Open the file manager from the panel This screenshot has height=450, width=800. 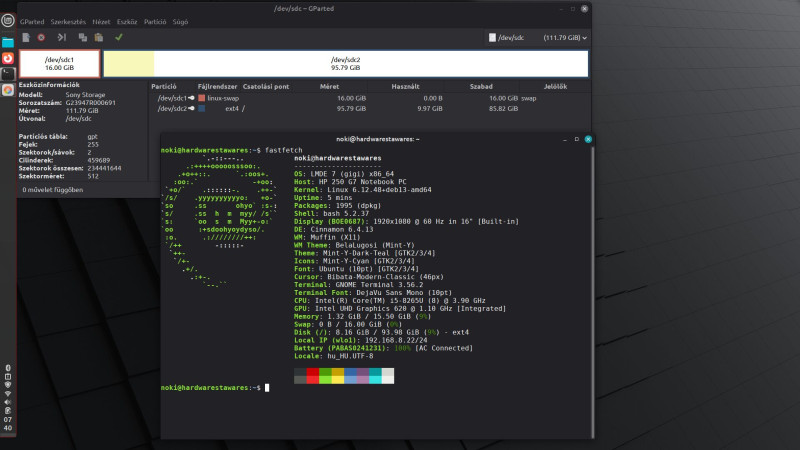pos(8,42)
